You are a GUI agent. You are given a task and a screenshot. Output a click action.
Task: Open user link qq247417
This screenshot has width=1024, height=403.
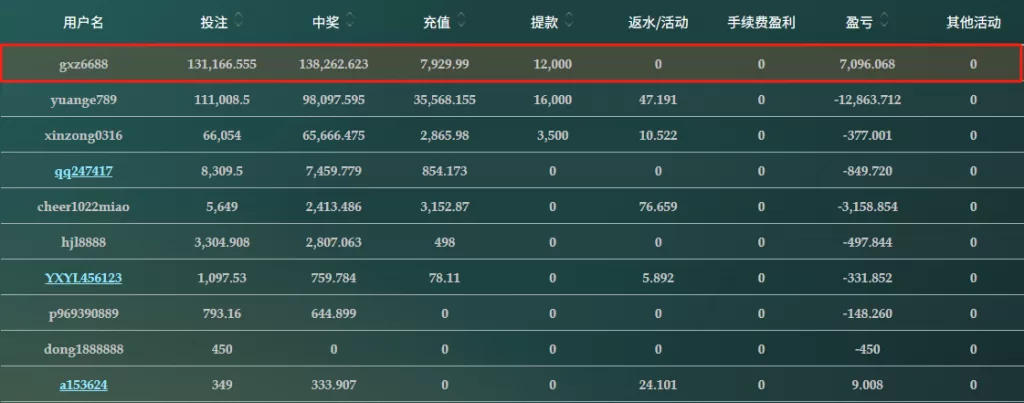tap(83, 171)
